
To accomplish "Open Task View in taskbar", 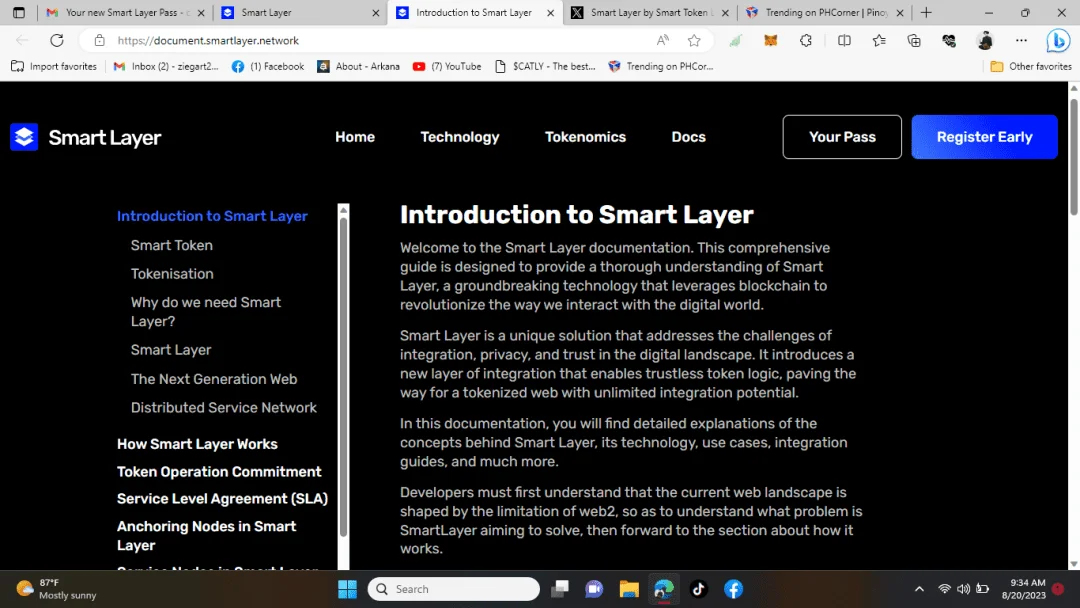I will coord(560,589).
